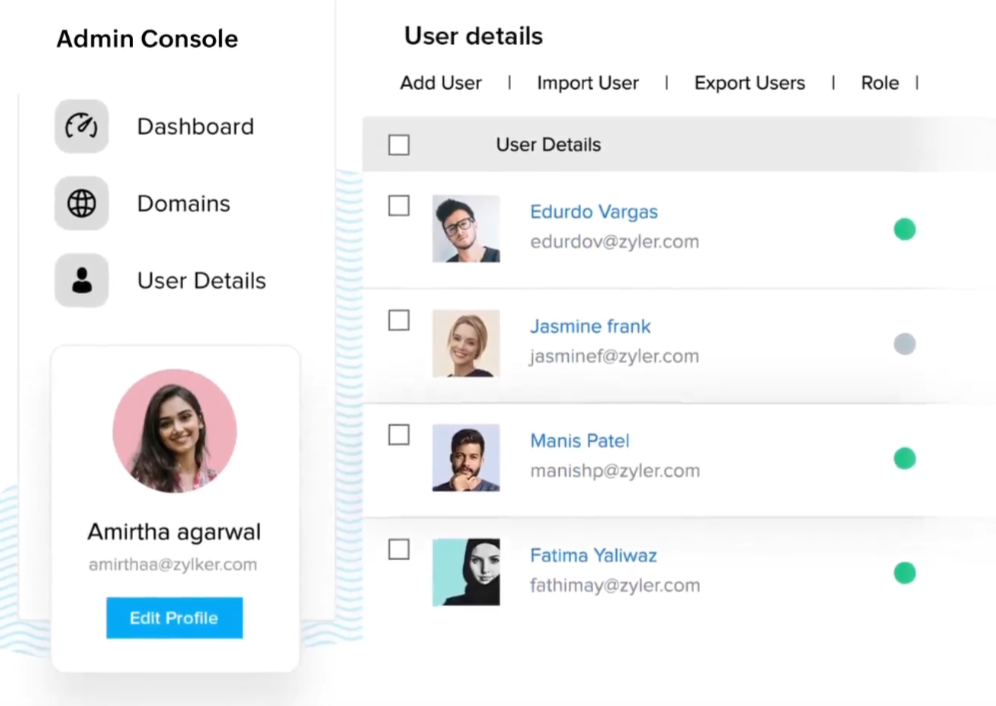The width and height of the screenshot is (996, 706).
Task: Open the Role menu option
Action: pyautogui.click(x=880, y=83)
